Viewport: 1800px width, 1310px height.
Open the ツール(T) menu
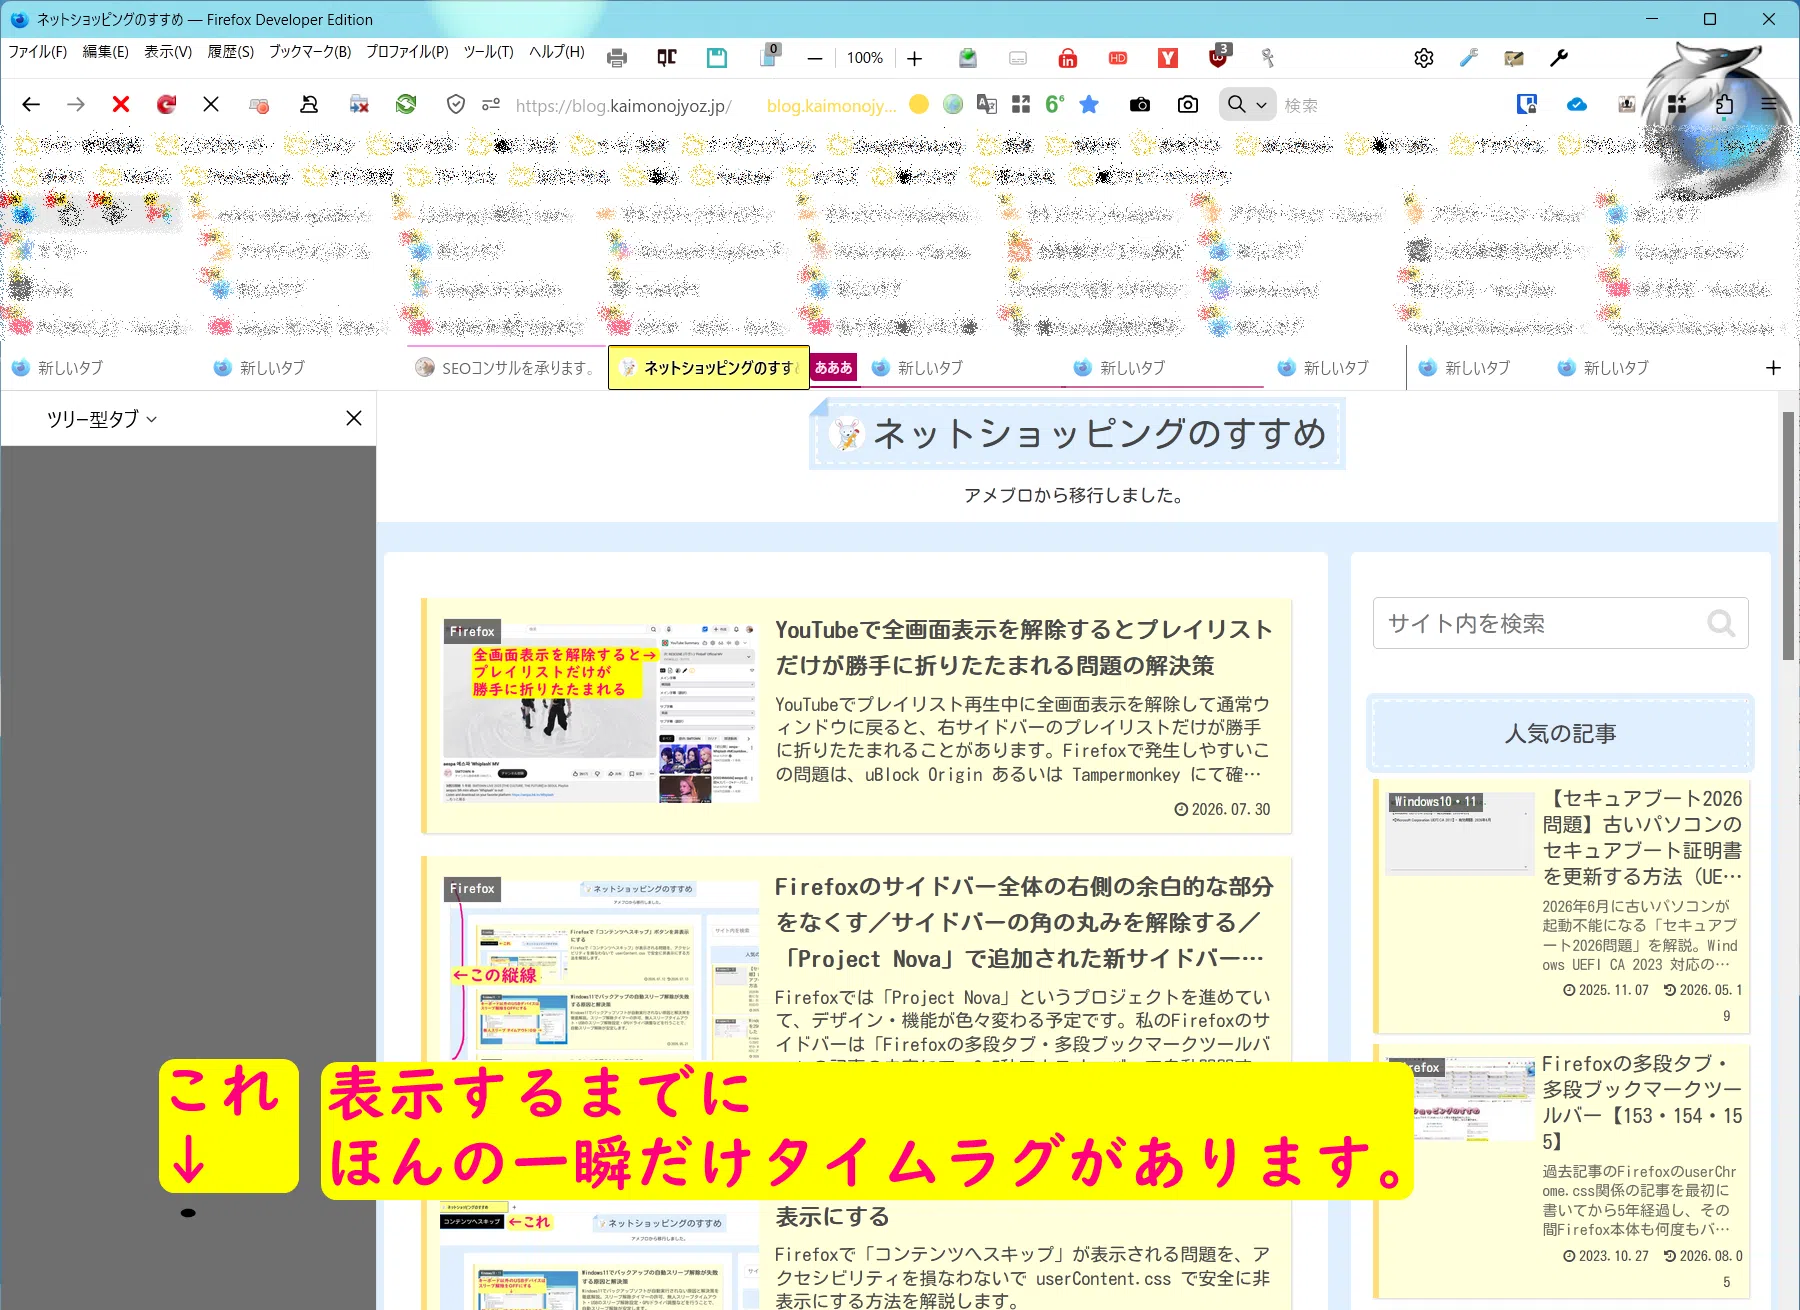click(488, 52)
